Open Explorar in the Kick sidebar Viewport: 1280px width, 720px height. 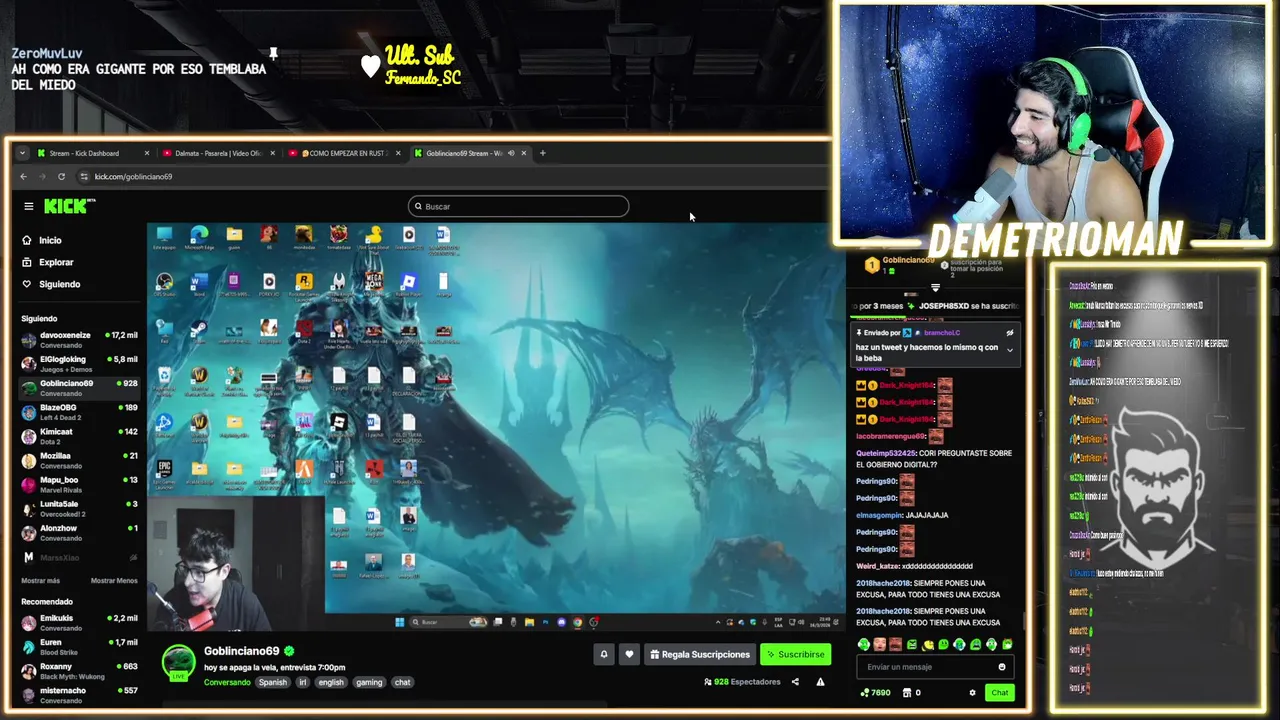click(56, 262)
